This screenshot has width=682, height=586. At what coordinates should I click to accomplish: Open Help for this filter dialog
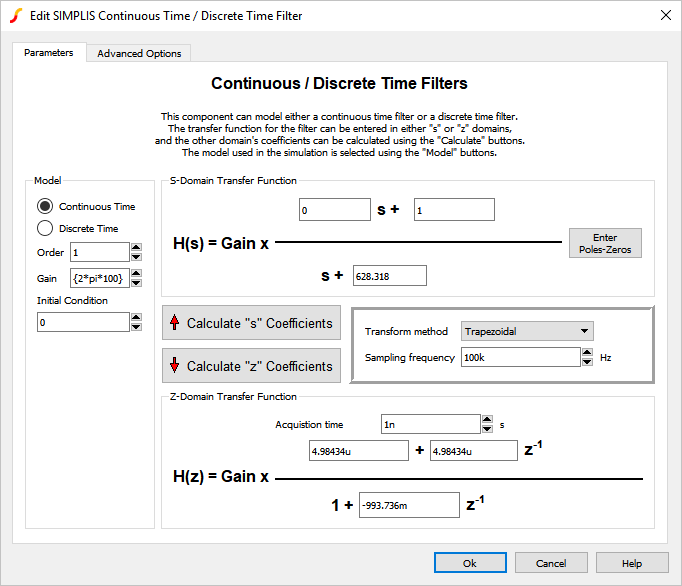632,563
